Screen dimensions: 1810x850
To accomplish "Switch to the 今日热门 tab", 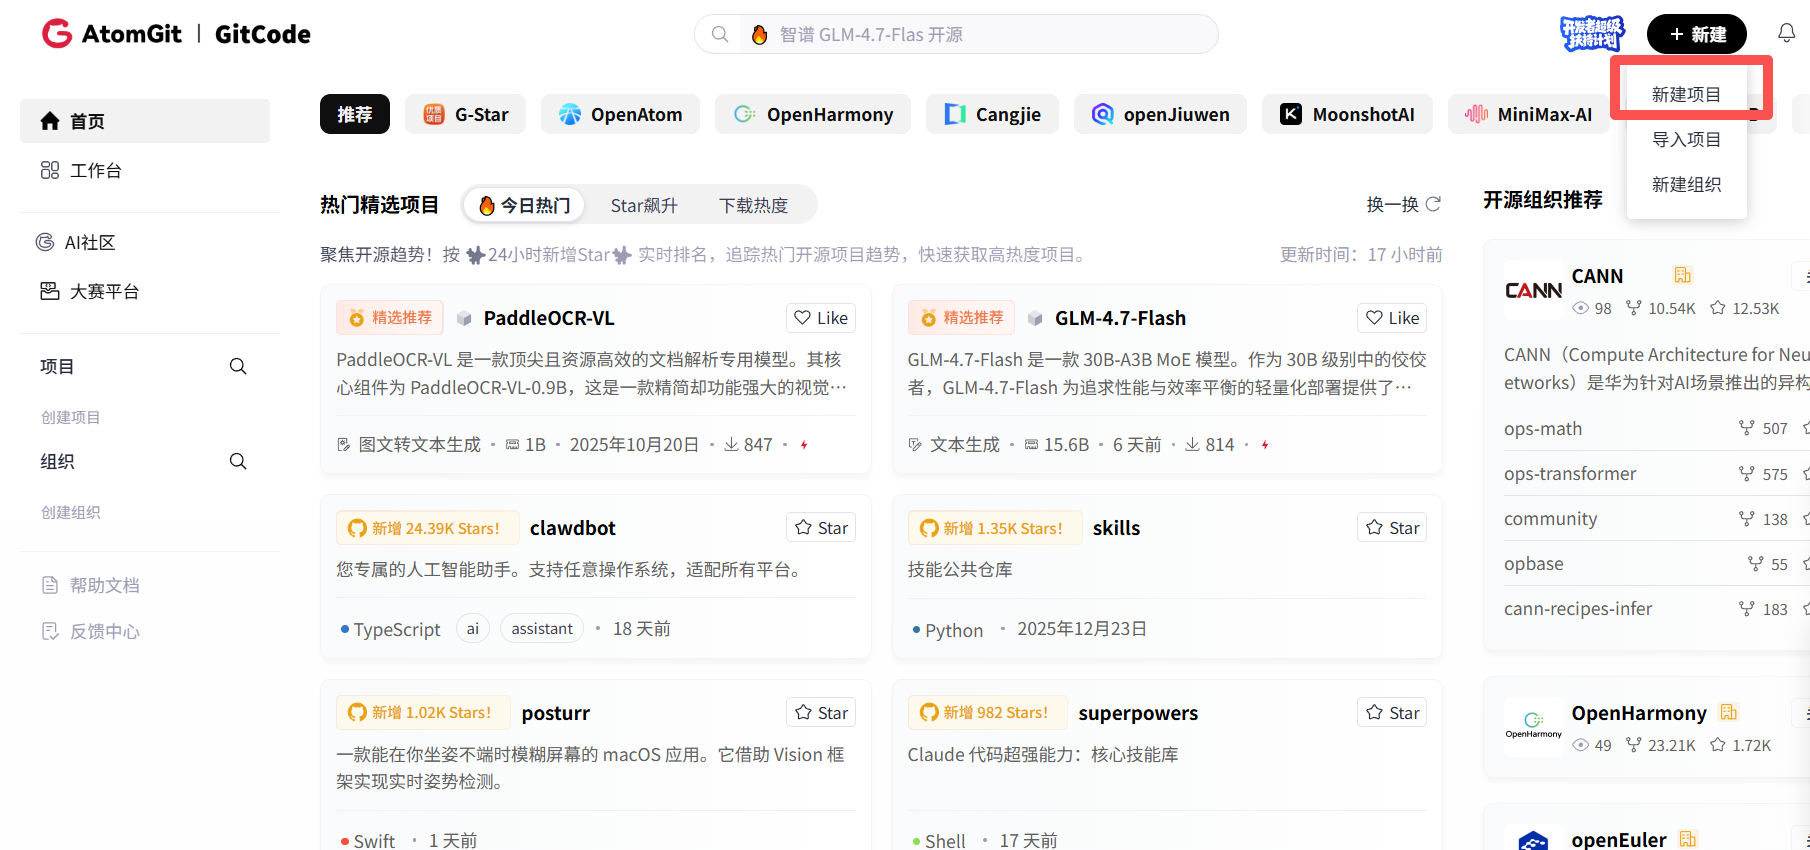I will (524, 205).
